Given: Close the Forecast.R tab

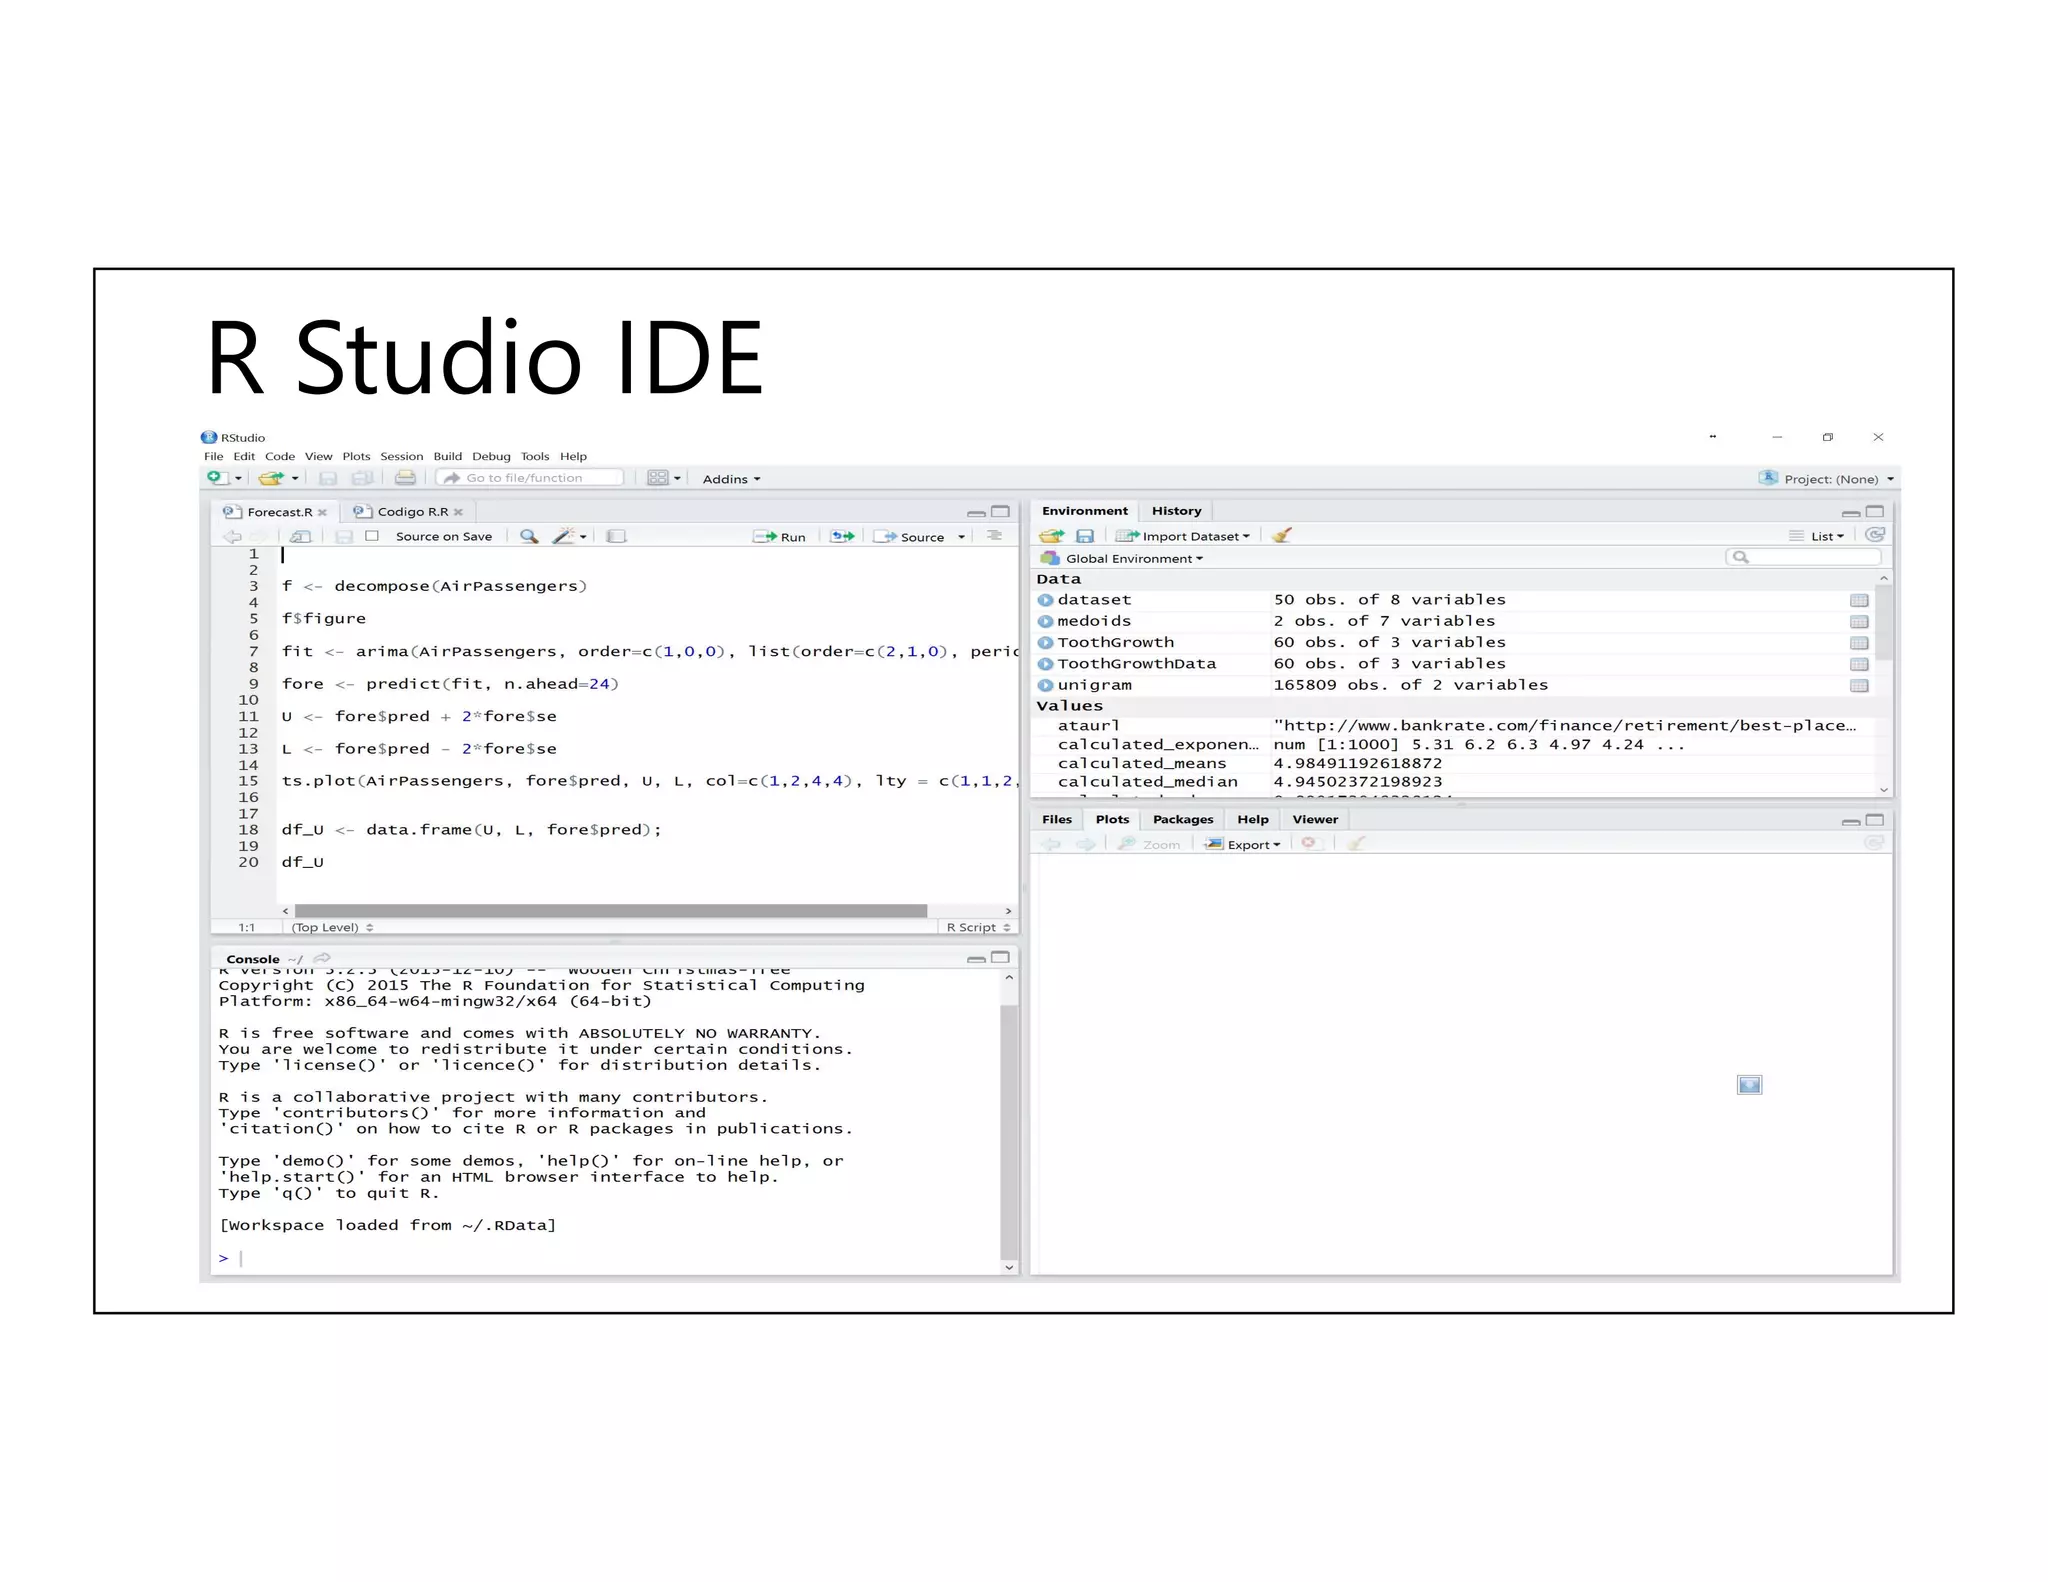Looking at the screenshot, I should tap(322, 512).
